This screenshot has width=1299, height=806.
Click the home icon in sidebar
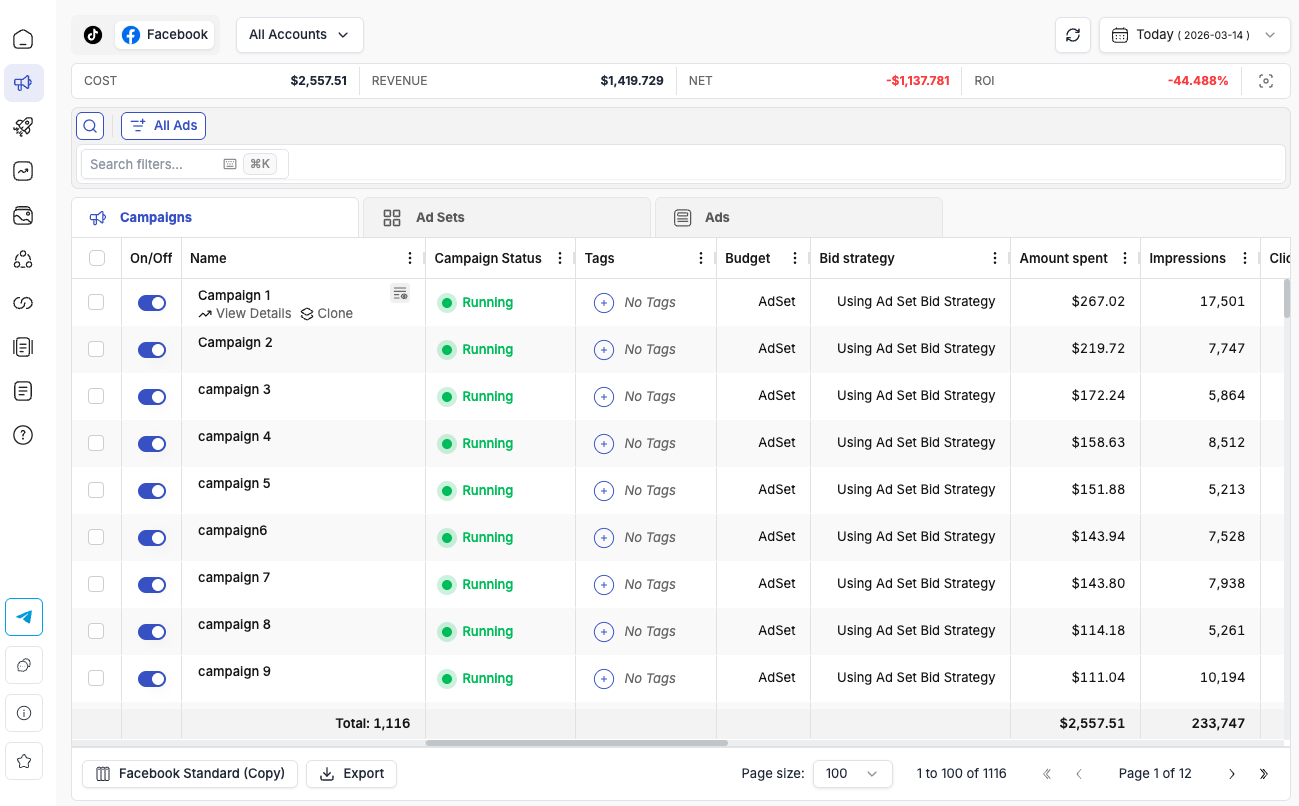(23, 40)
